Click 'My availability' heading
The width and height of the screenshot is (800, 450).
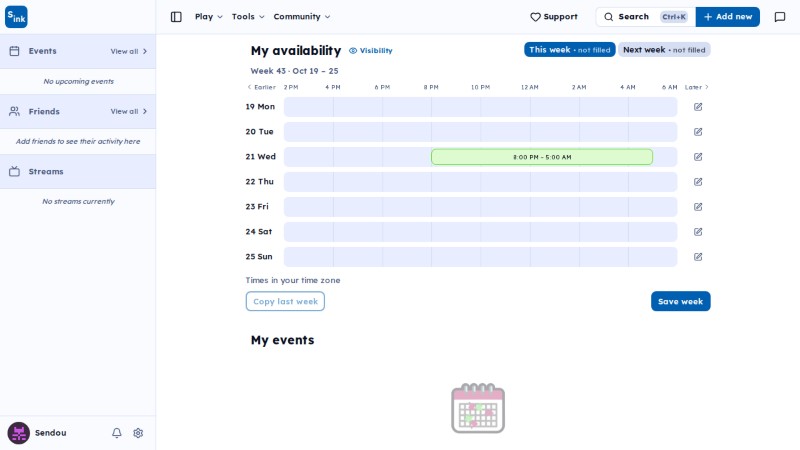pos(296,51)
